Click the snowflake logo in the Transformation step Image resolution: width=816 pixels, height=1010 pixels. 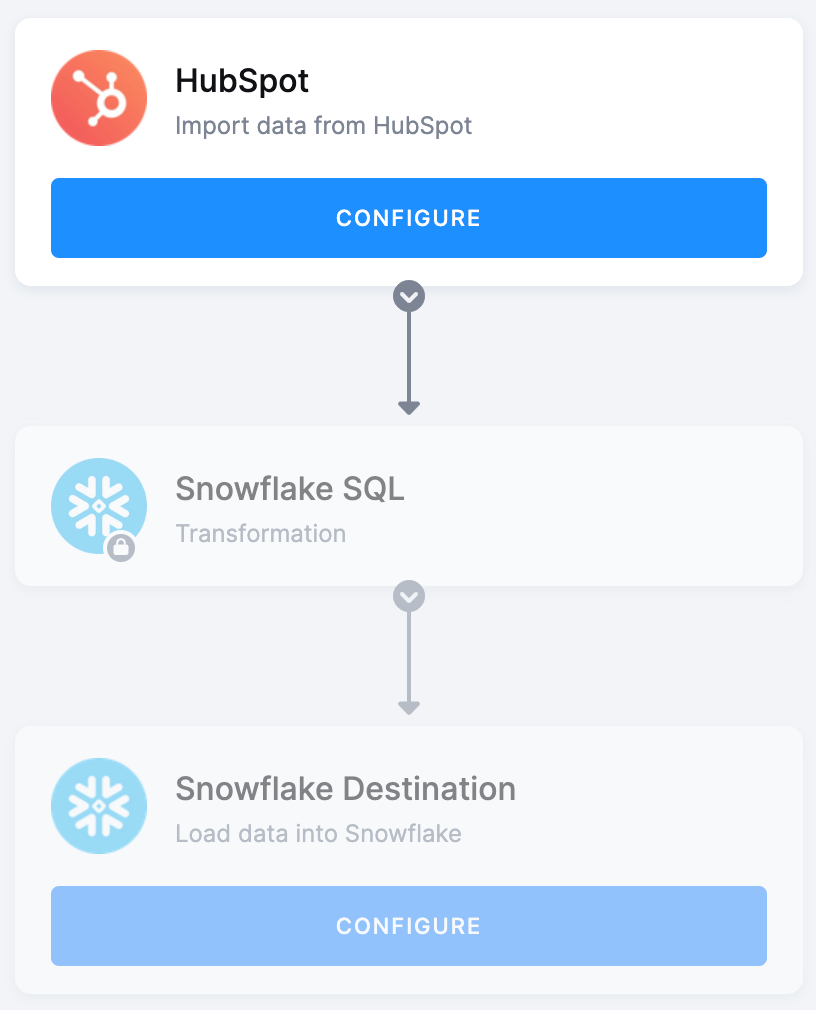[x=98, y=506]
